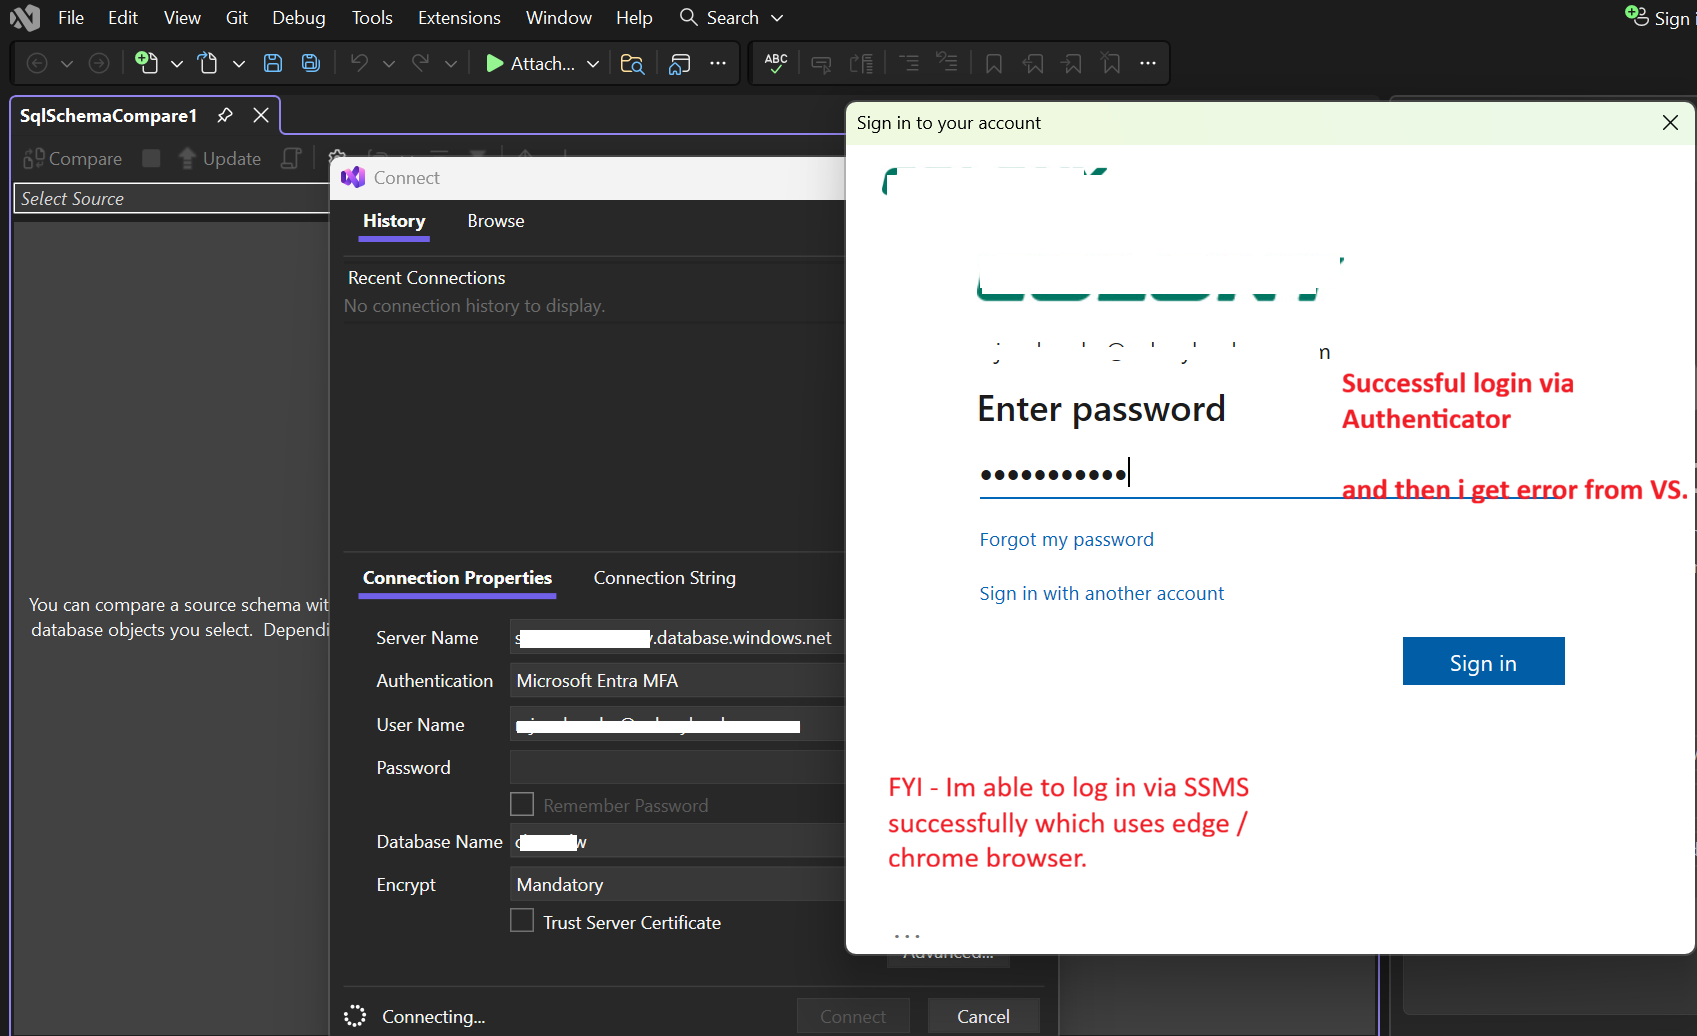The width and height of the screenshot is (1697, 1036).
Task: Open the Git menu
Action: [x=237, y=17]
